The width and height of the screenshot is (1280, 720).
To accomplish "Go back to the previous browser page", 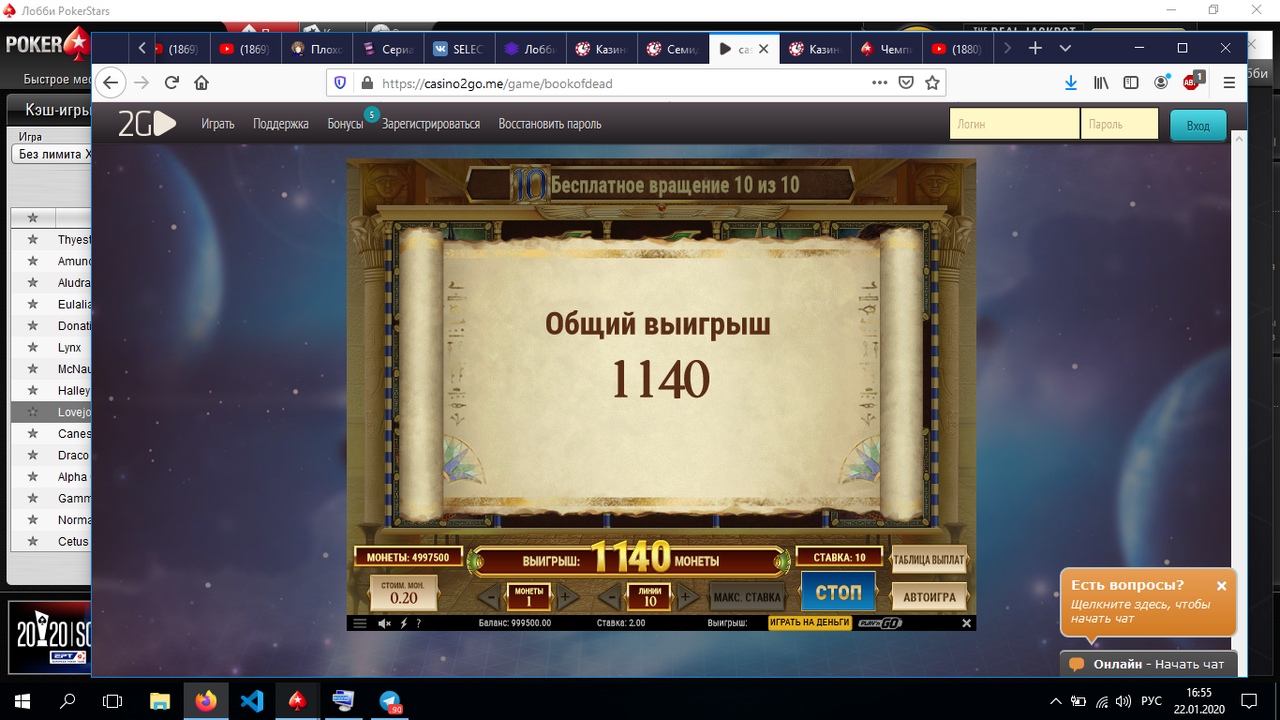I will pos(110,83).
